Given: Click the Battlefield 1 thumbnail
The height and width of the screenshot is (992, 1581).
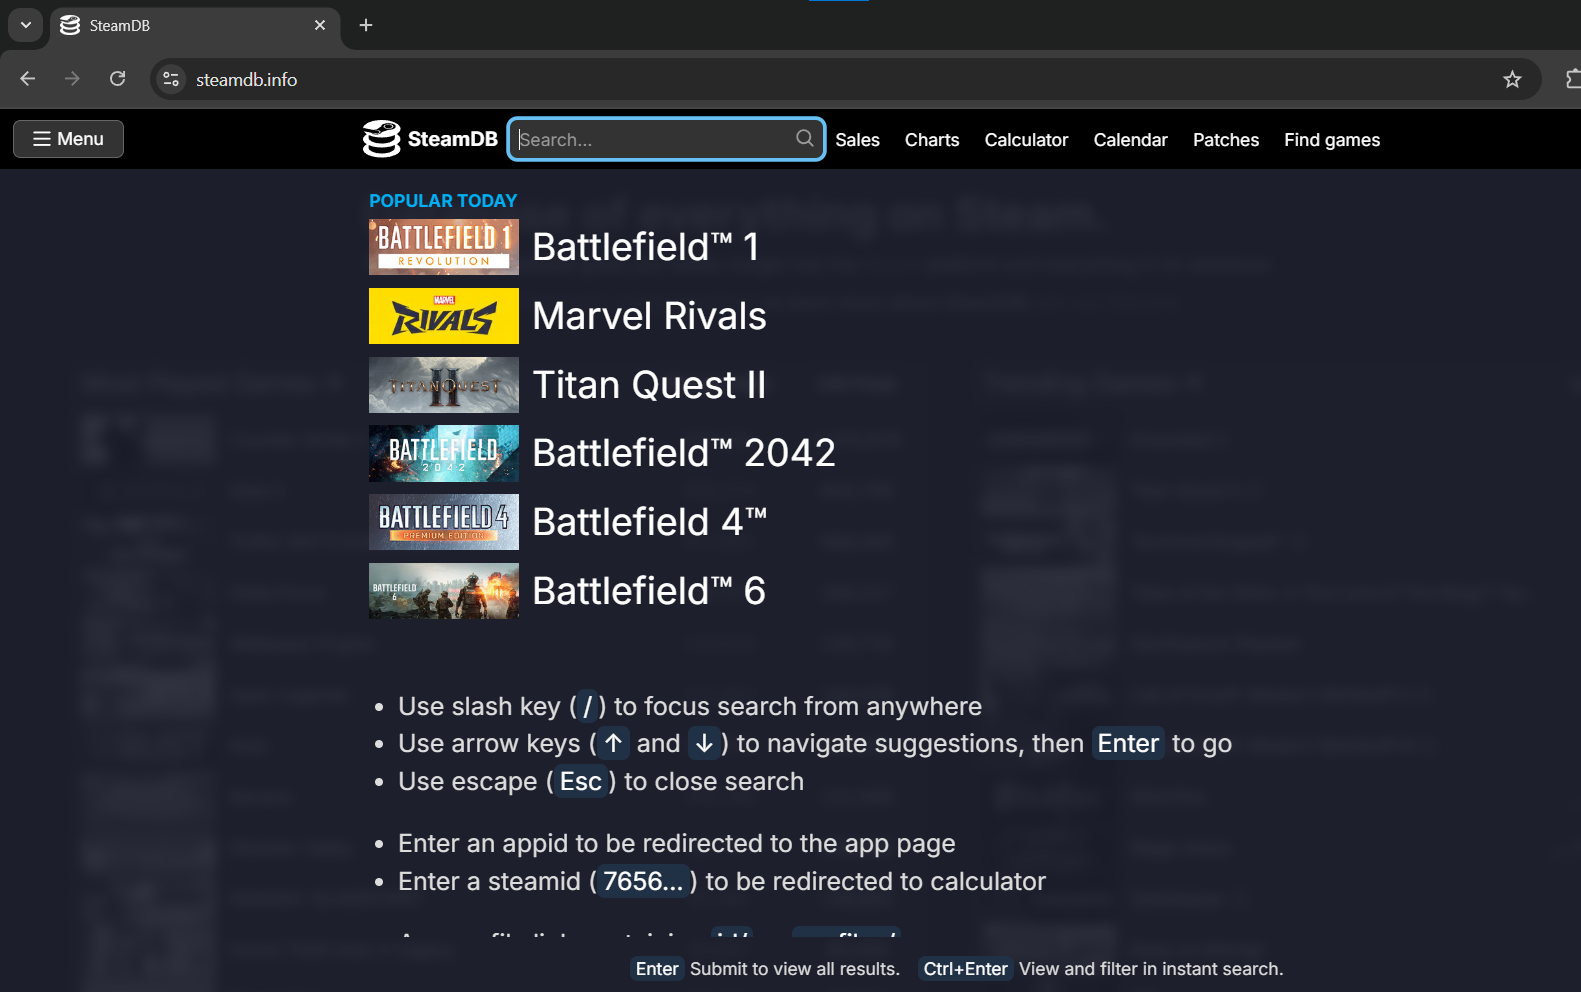Looking at the screenshot, I should coord(444,247).
